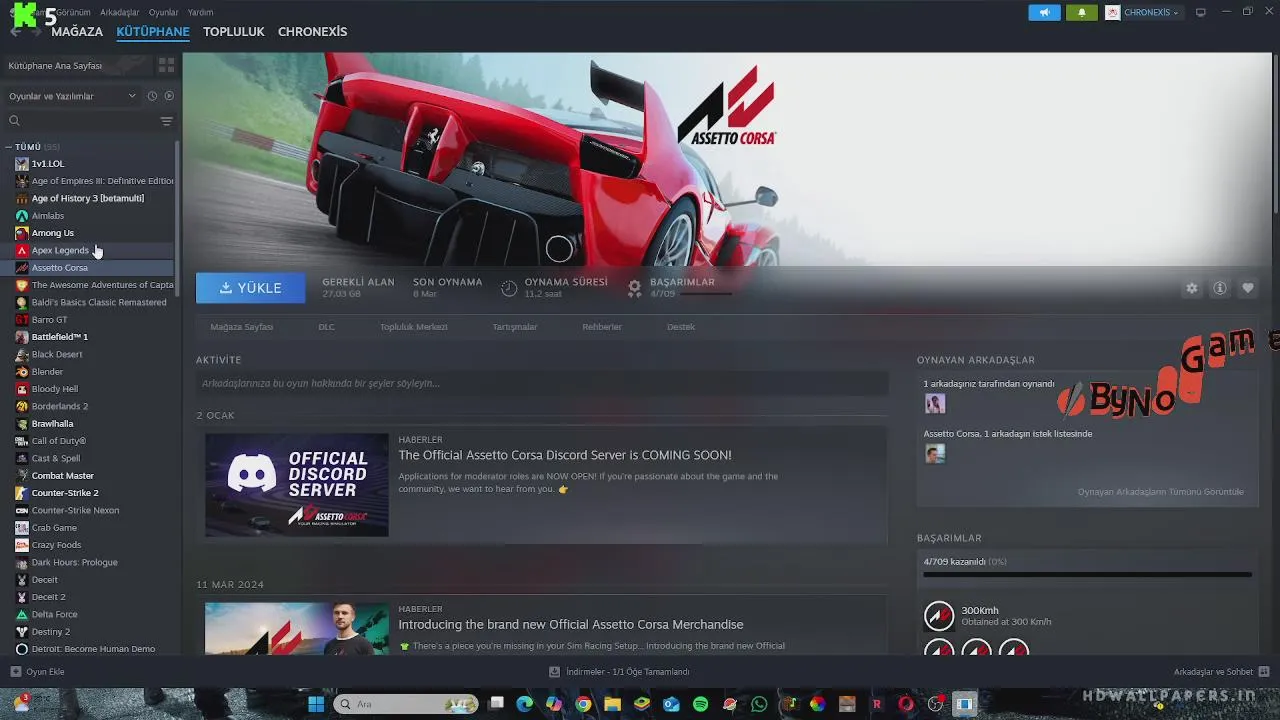Click the blue YÜKLE install button
The width and height of the screenshot is (1280, 720).
click(x=250, y=288)
